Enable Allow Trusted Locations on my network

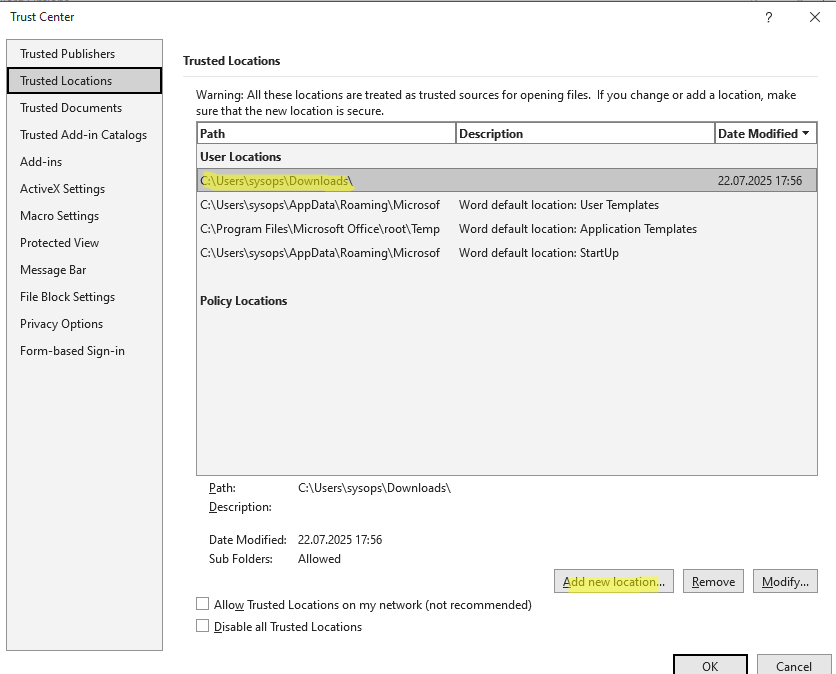tap(203, 604)
